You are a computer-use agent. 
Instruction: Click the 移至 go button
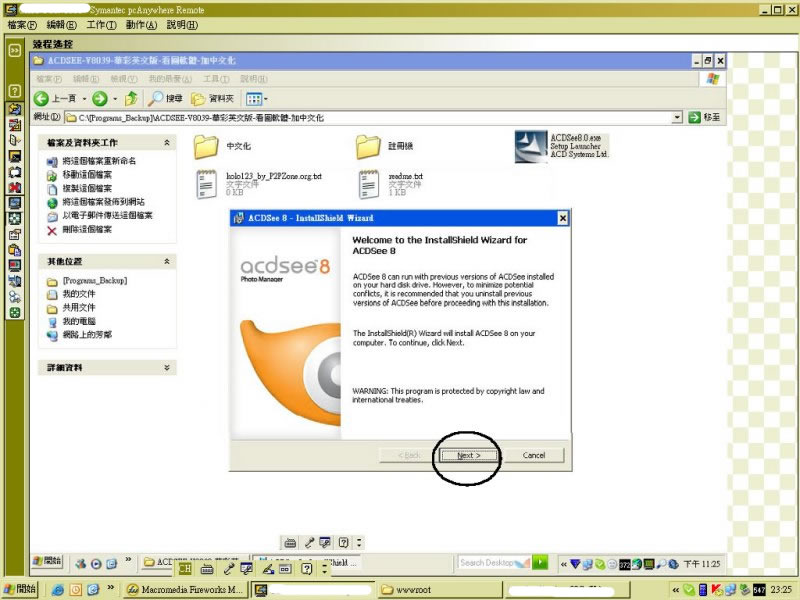[x=705, y=117]
